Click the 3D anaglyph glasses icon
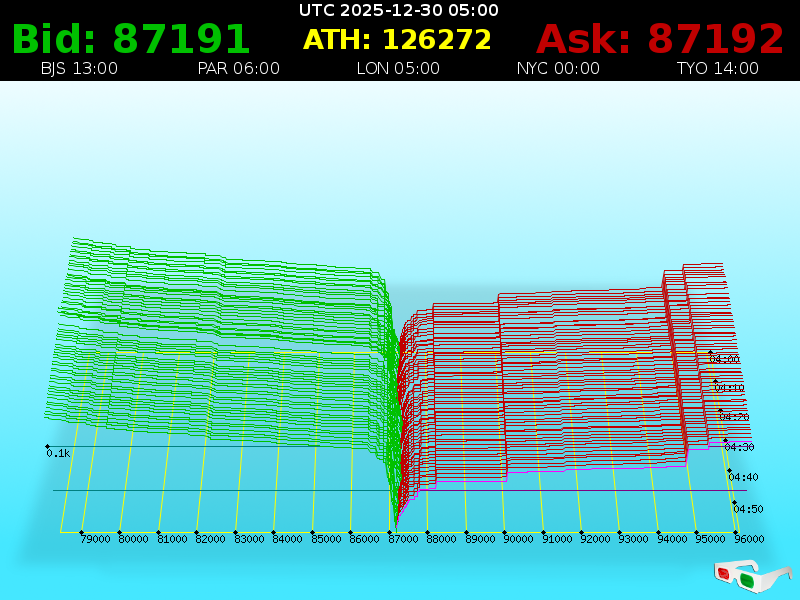 pyautogui.click(x=752, y=575)
